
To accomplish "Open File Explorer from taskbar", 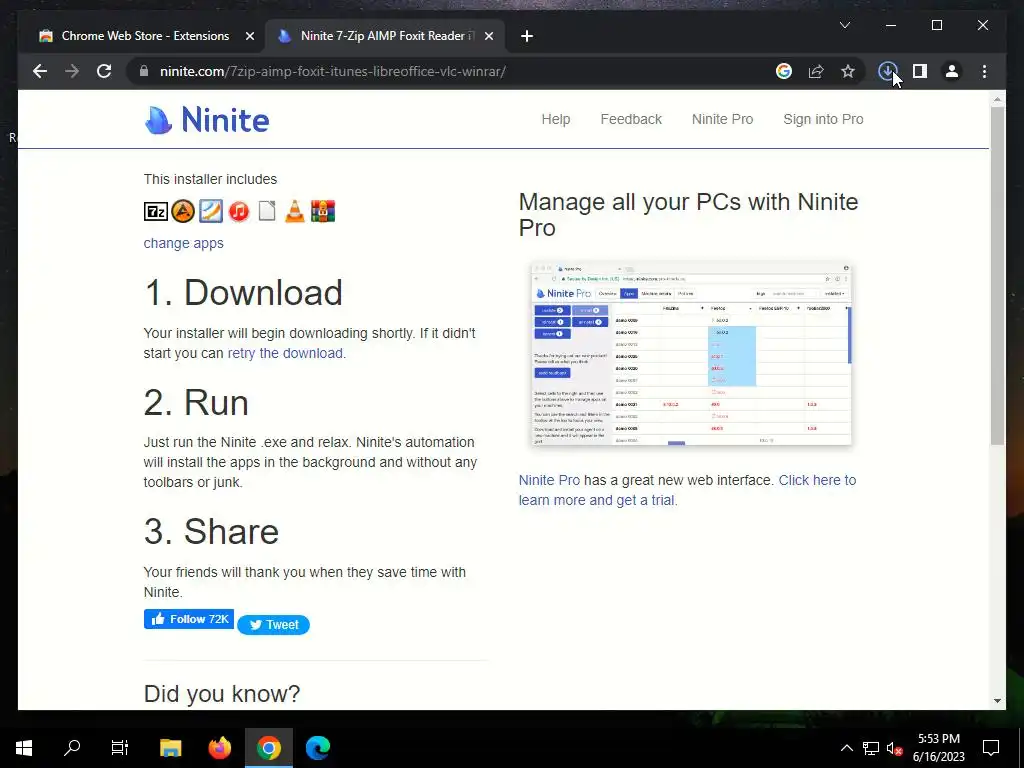I will click(x=170, y=748).
